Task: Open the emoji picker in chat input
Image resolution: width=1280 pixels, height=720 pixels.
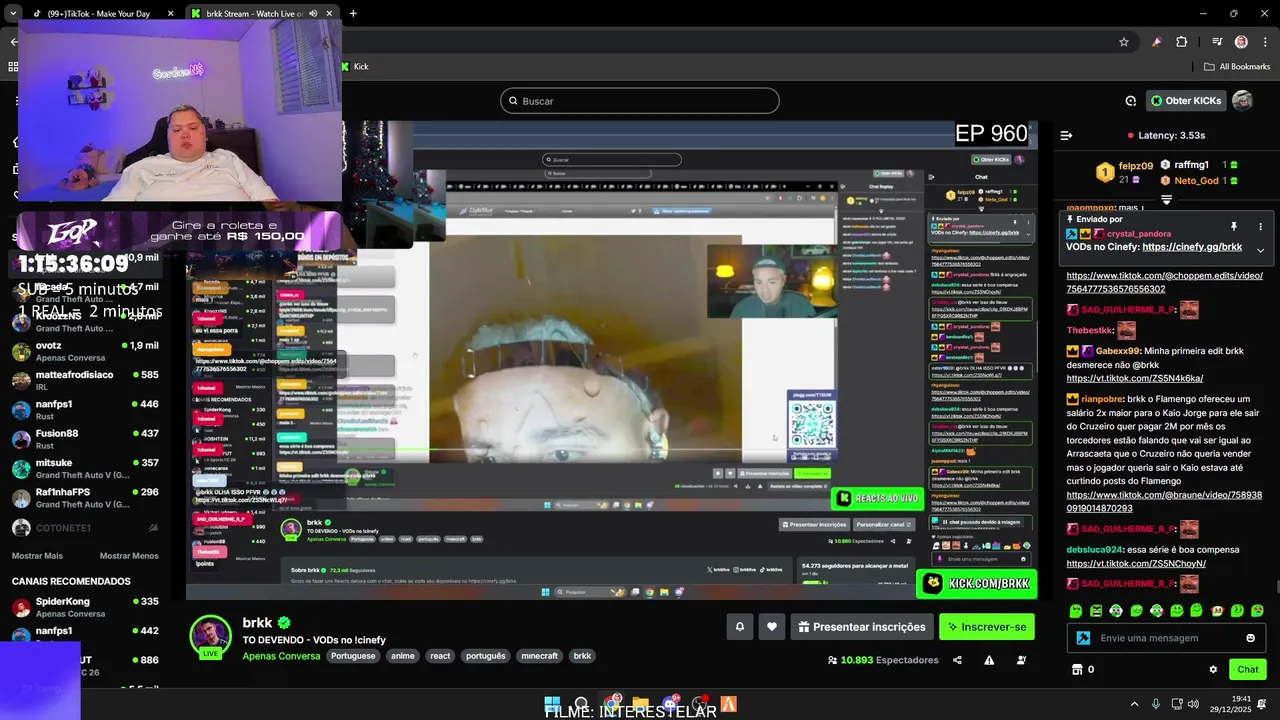Action: tap(1250, 638)
